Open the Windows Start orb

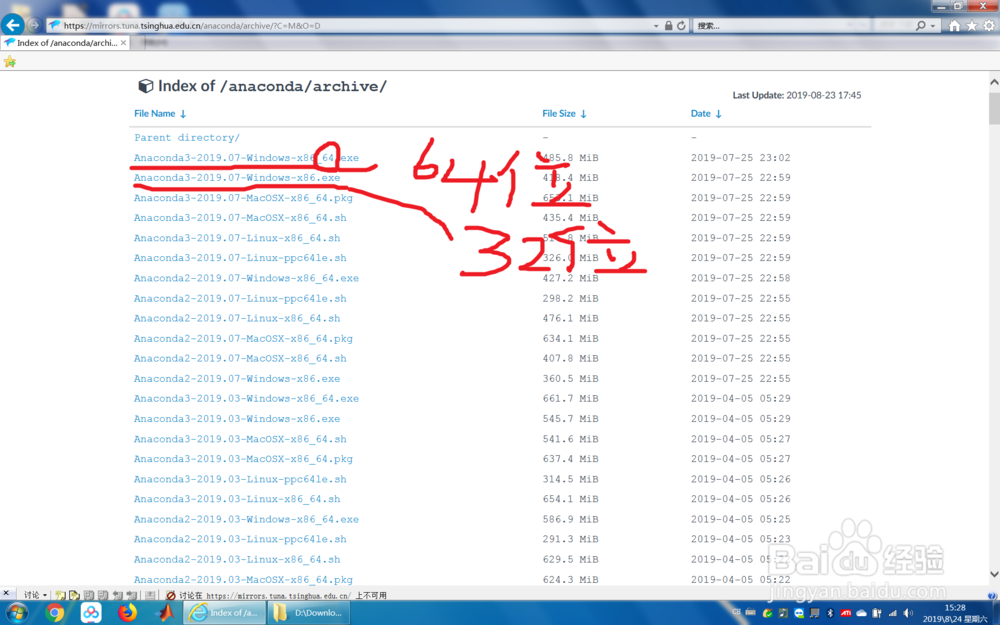pyautogui.click(x=17, y=614)
